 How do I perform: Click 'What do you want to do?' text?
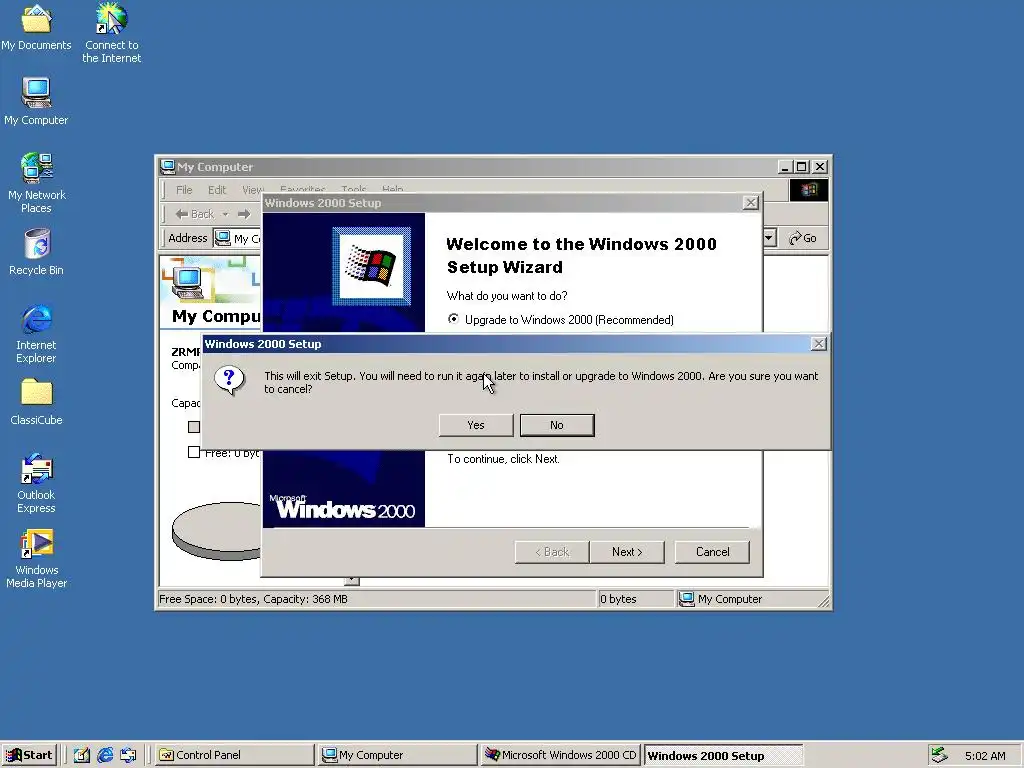point(507,296)
